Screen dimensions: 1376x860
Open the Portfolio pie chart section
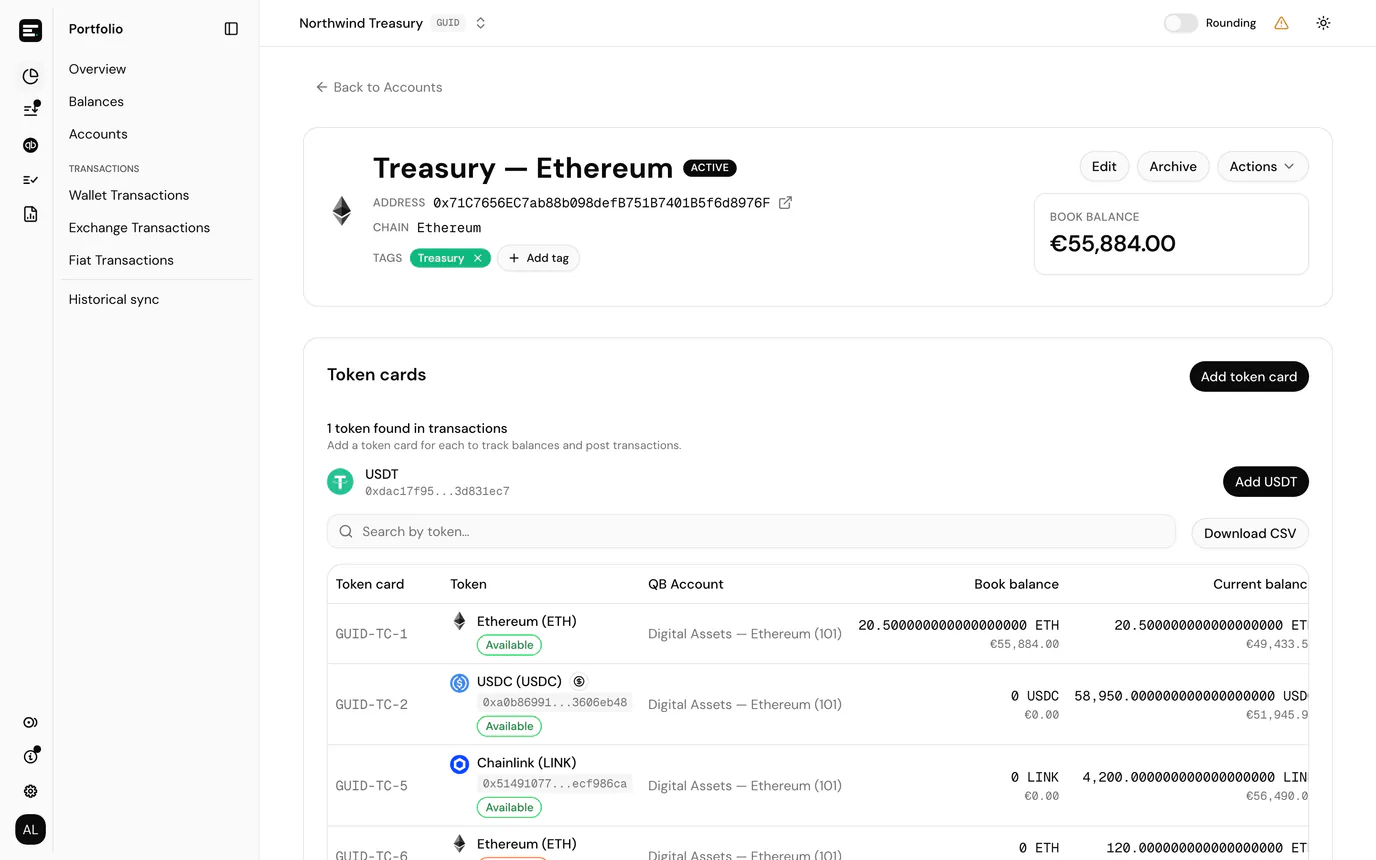[x=31, y=76]
